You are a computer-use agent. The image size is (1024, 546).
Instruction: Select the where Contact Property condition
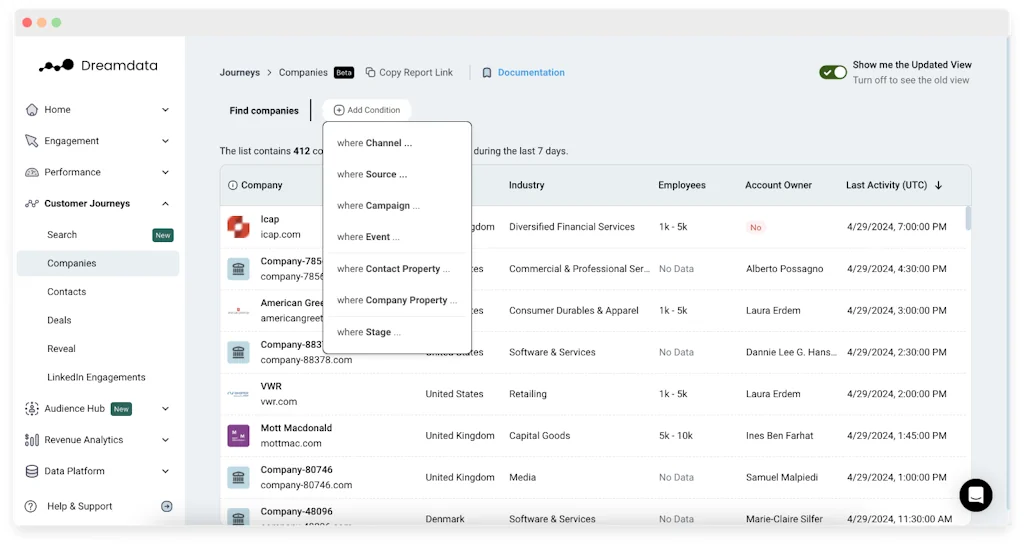(x=397, y=269)
